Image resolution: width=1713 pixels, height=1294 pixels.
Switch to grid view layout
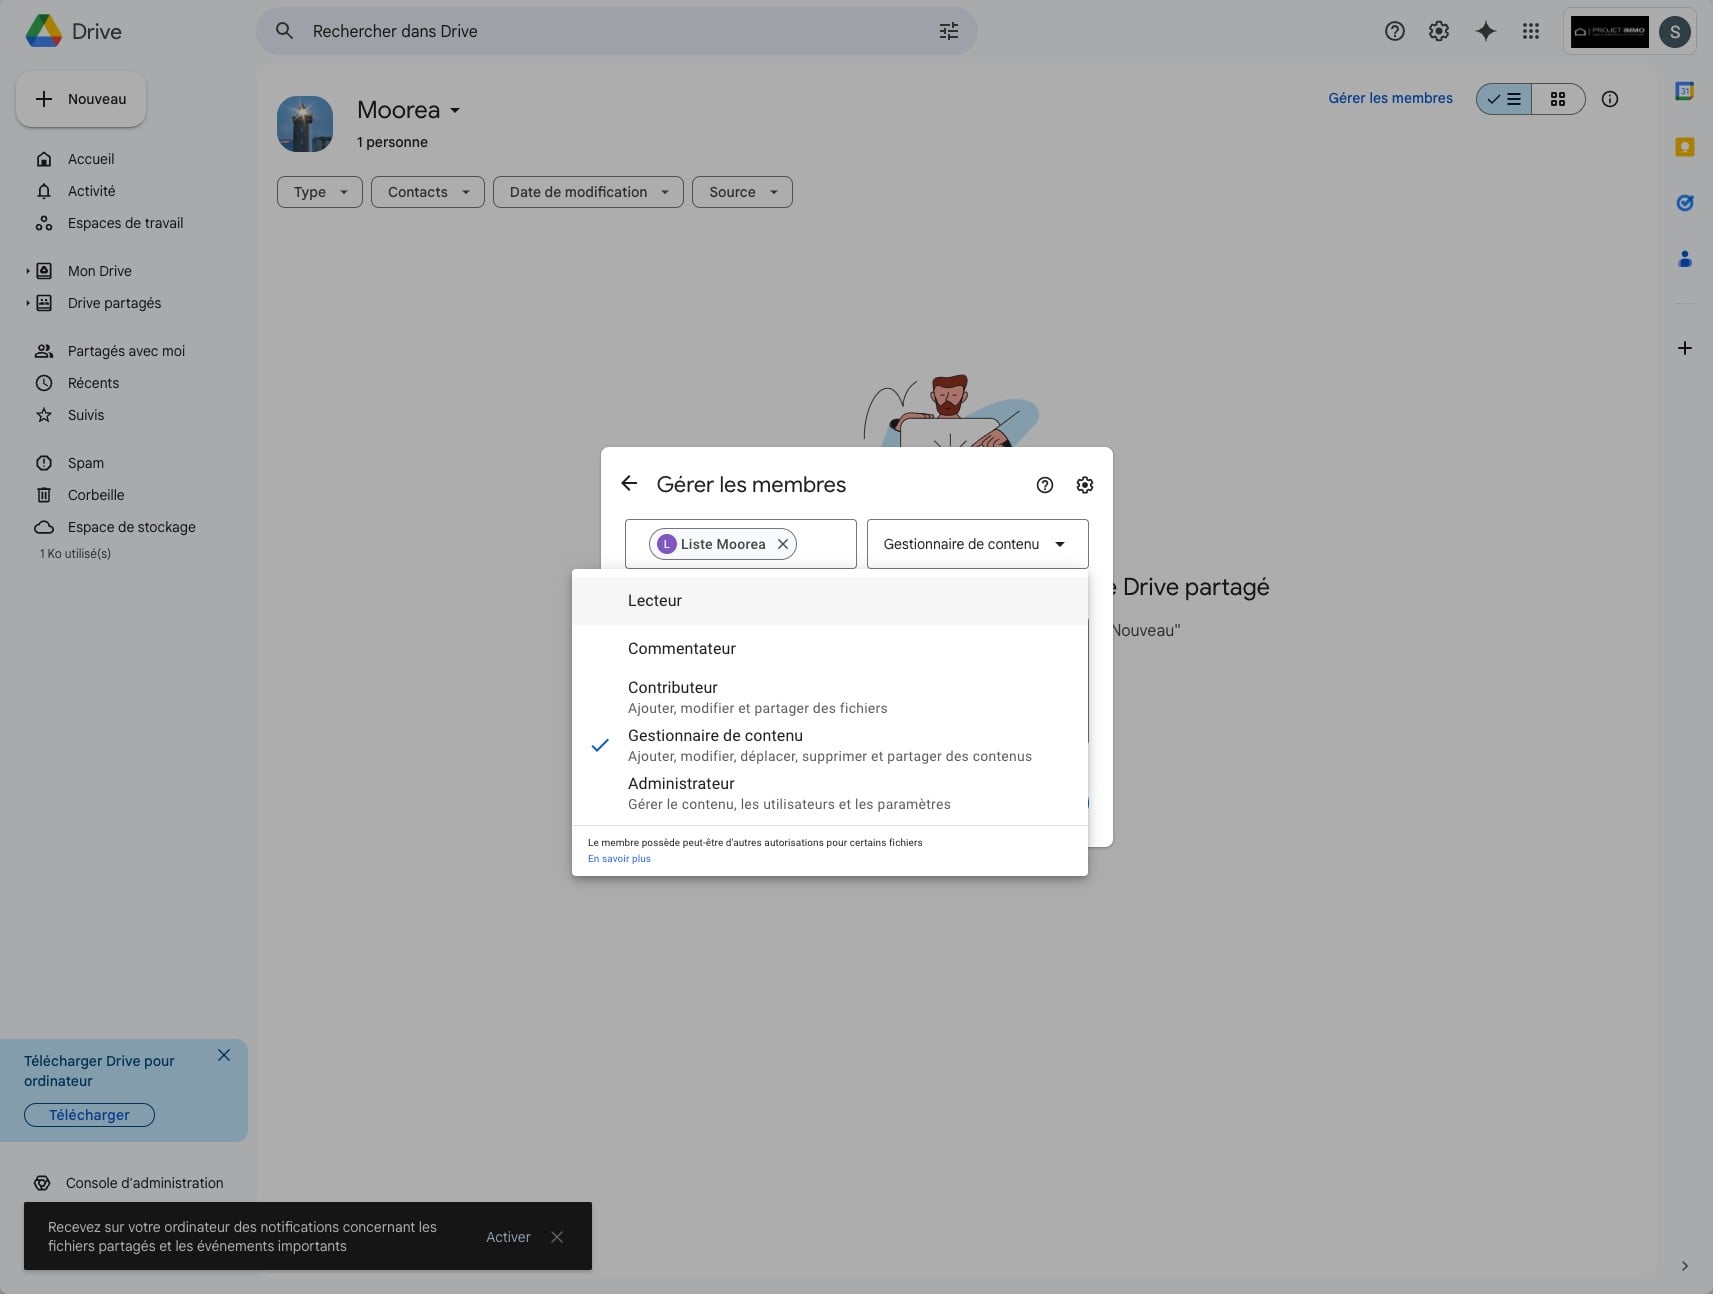pyautogui.click(x=1558, y=99)
